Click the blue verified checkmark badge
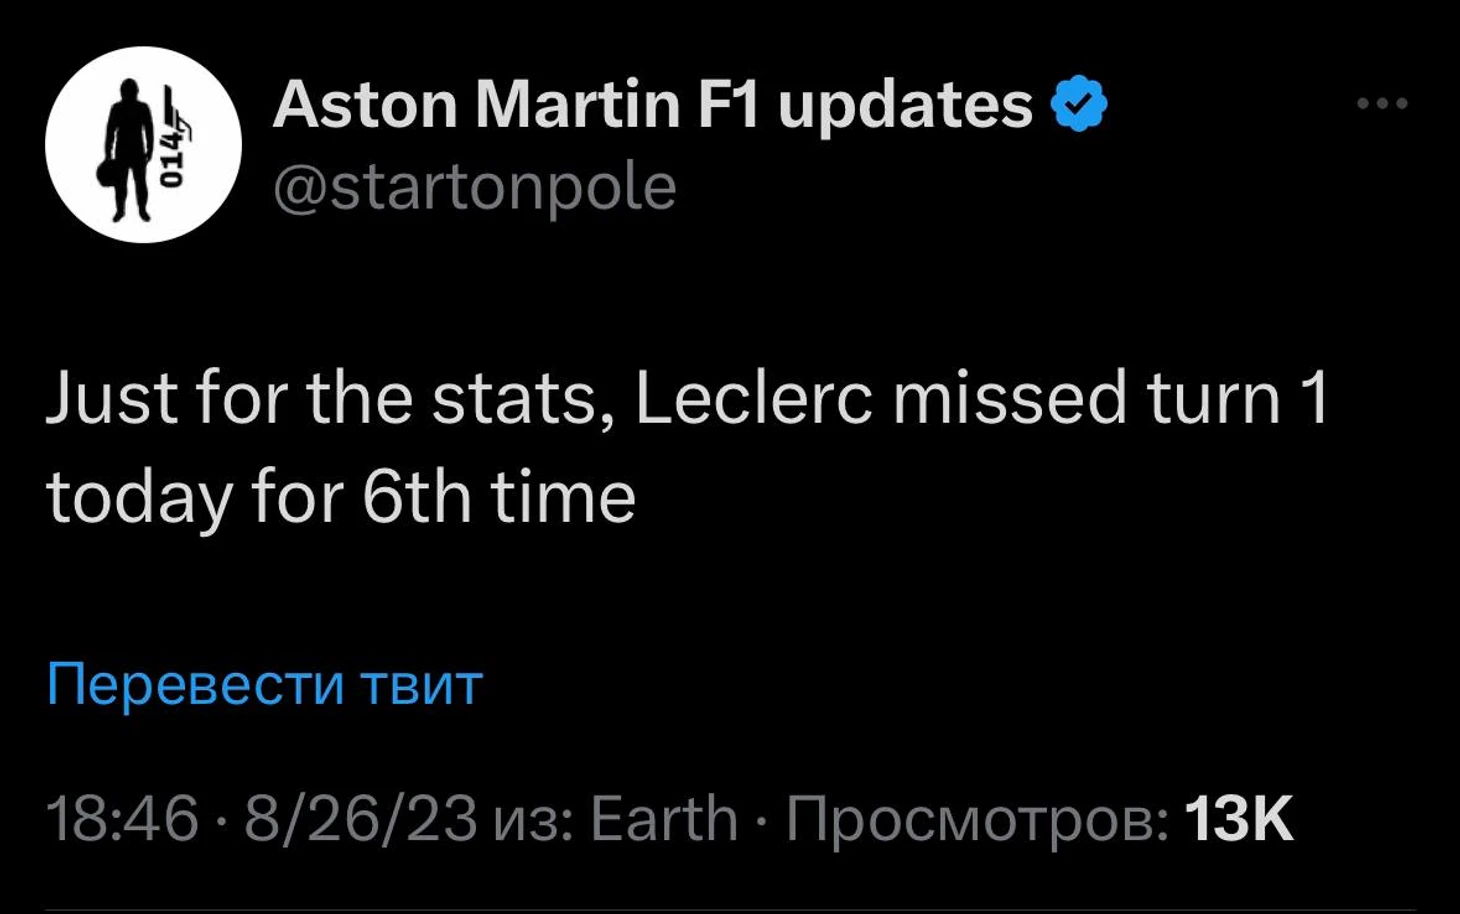Image resolution: width=1460 pixels, height=914 pixels. (1079, 104)
